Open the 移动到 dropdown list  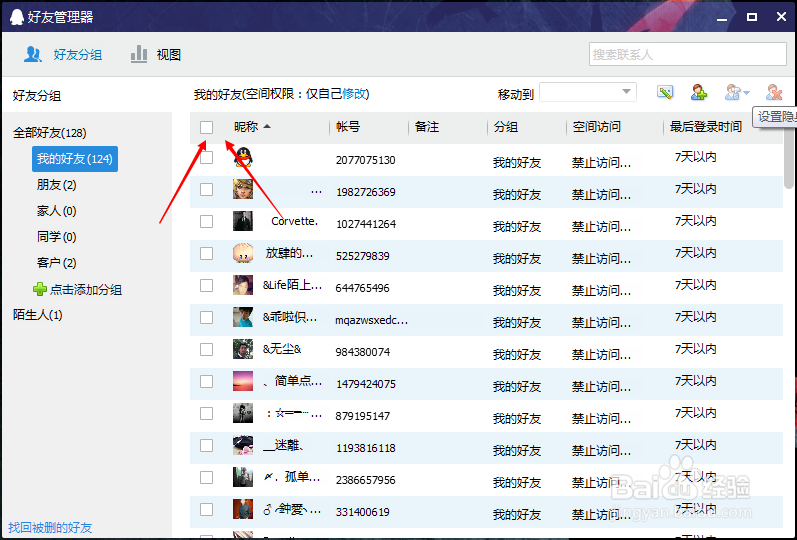click(588, 93)
